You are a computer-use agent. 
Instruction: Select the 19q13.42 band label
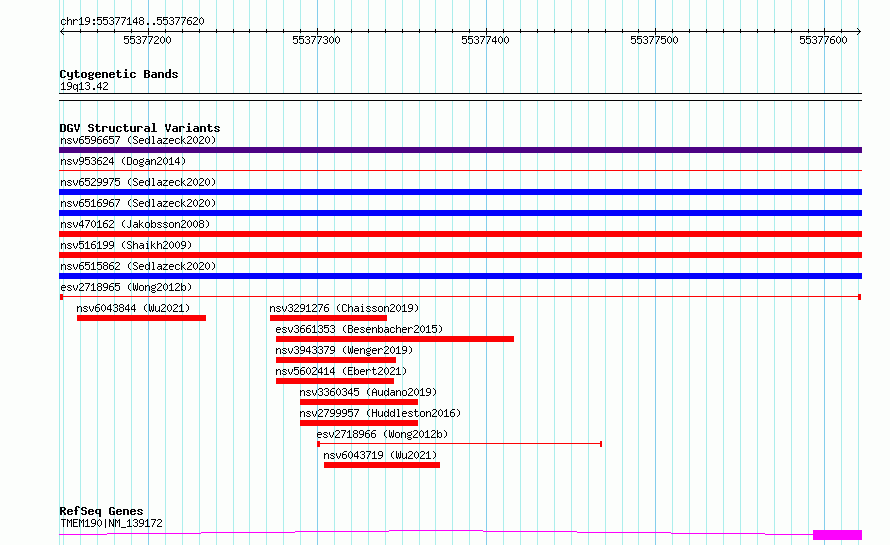coord(84,86)
